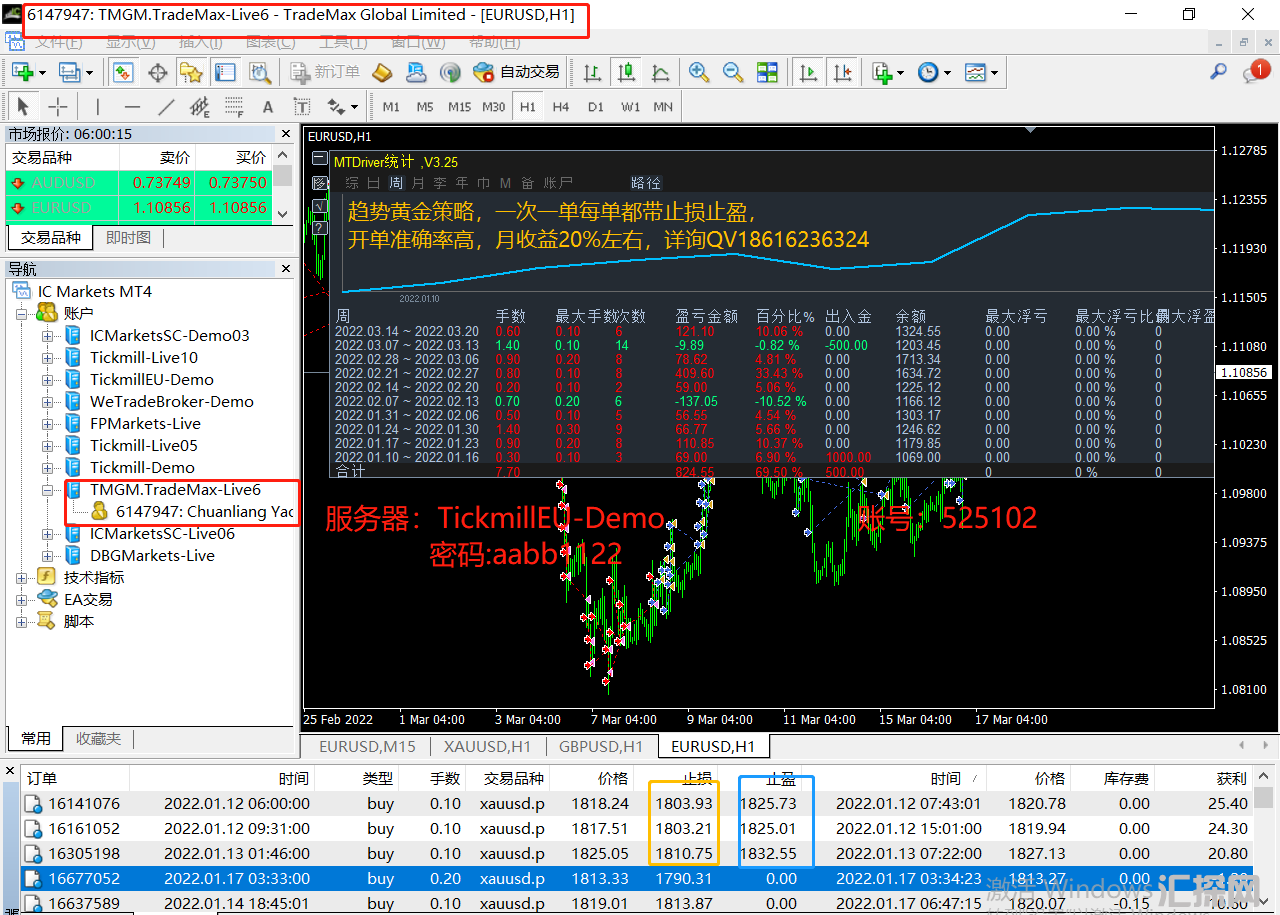Screen dimensions: 1280x915
Task: Open the 即时图 tick chart tab
Action: 128,238
